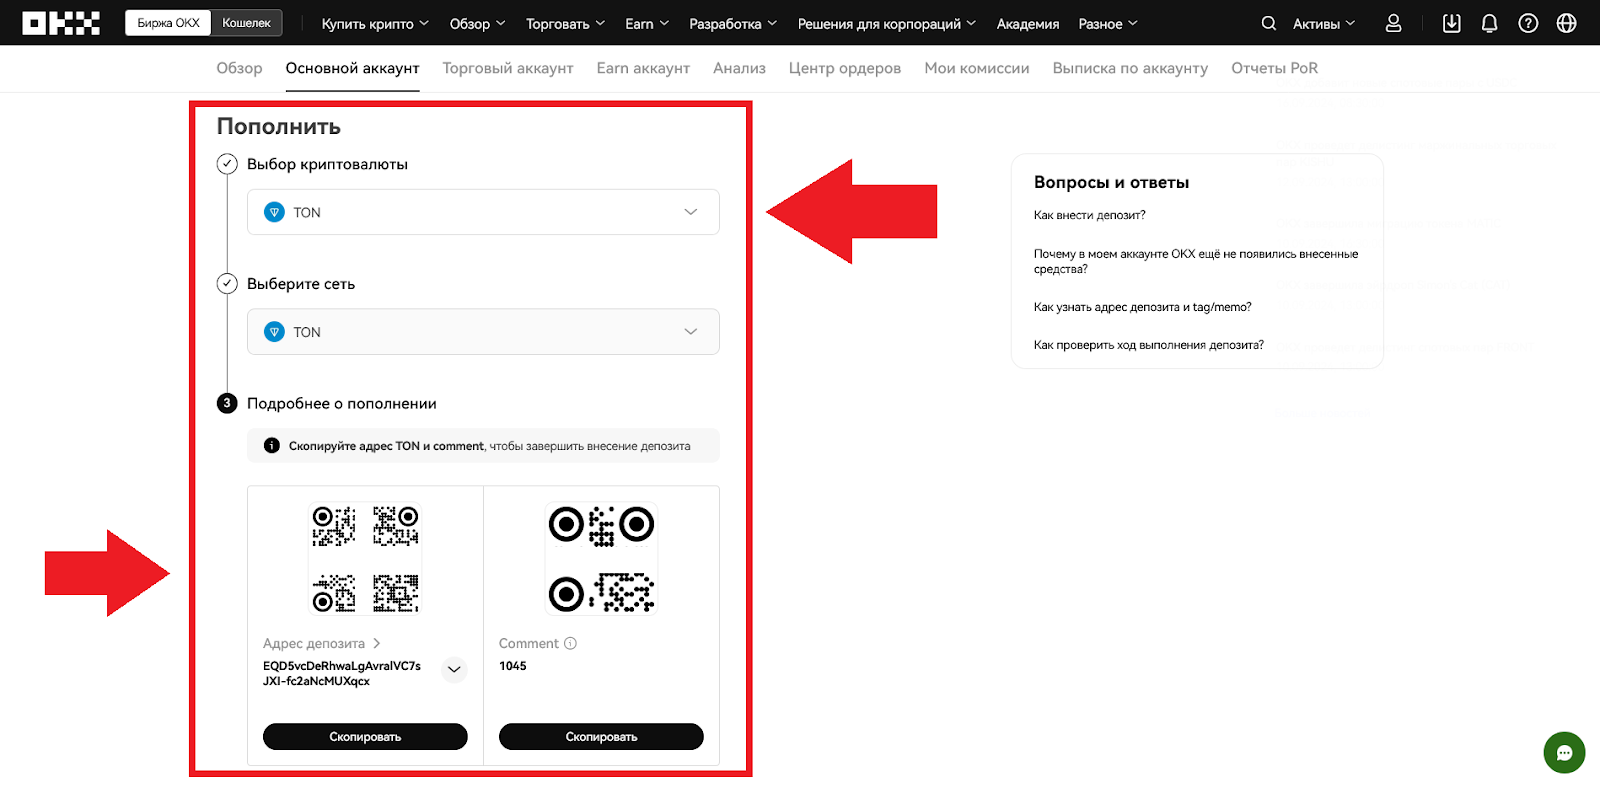Open the notifications bell

(1489, 23)
